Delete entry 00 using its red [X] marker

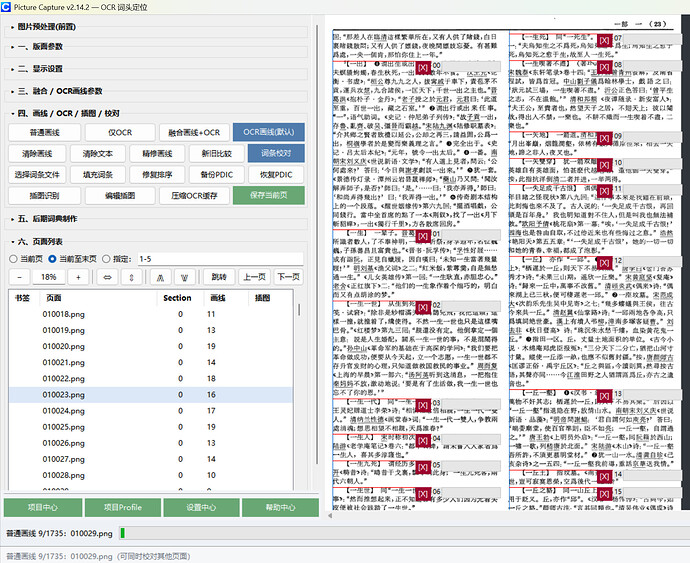[x=423, y=67]
